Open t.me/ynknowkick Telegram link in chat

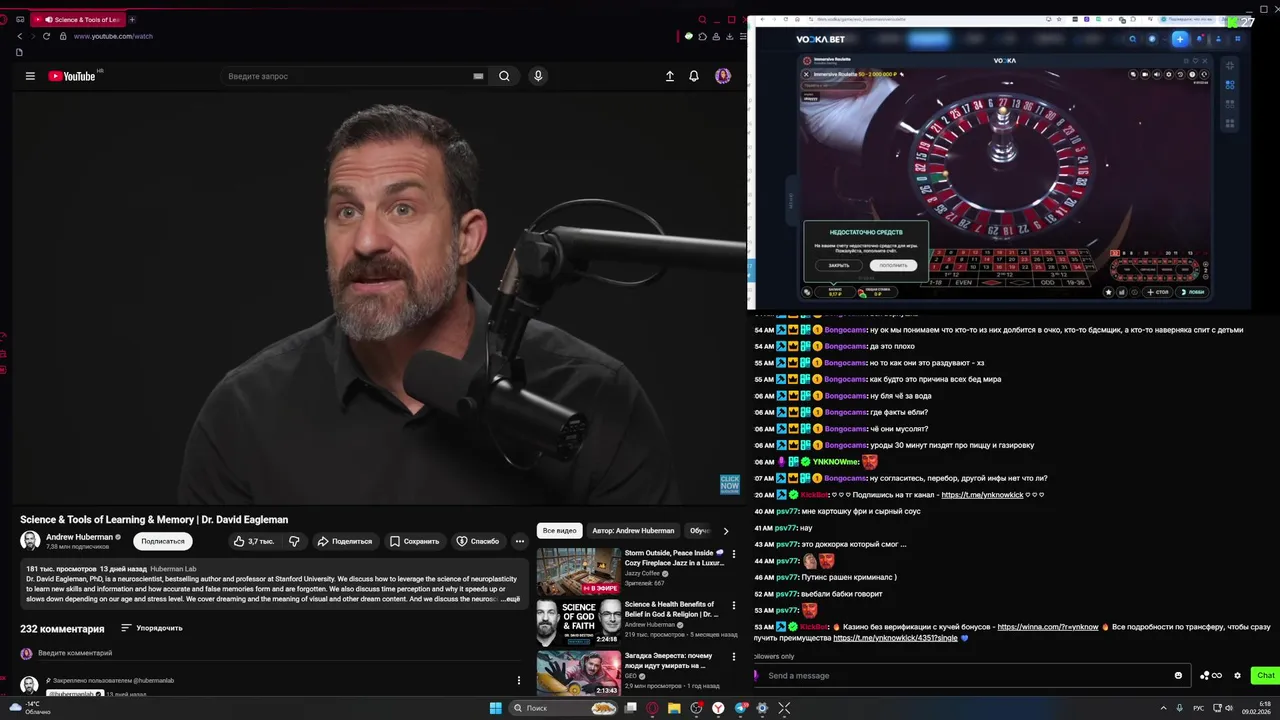(982, 495)
